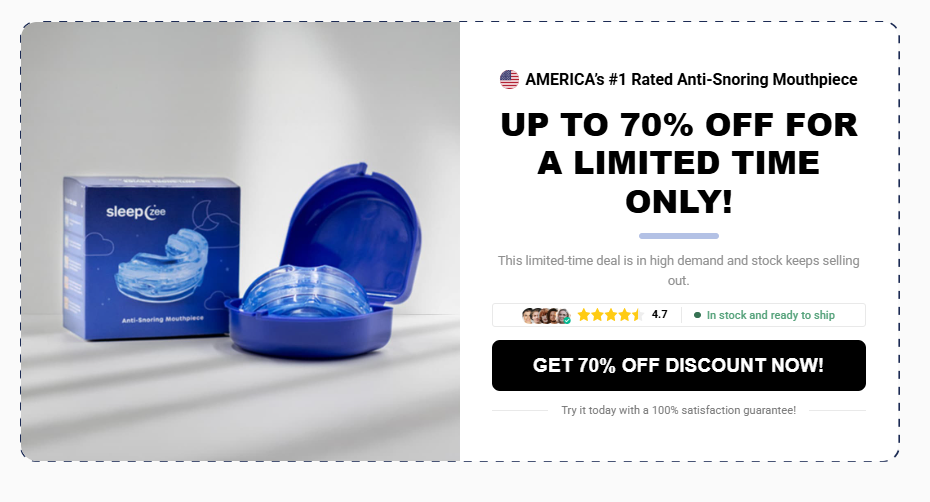Image resolution: width=930 pixels, height=502 pixels.
Task: Click the moon illustration on the box
Action: click(x=203, y=215)
